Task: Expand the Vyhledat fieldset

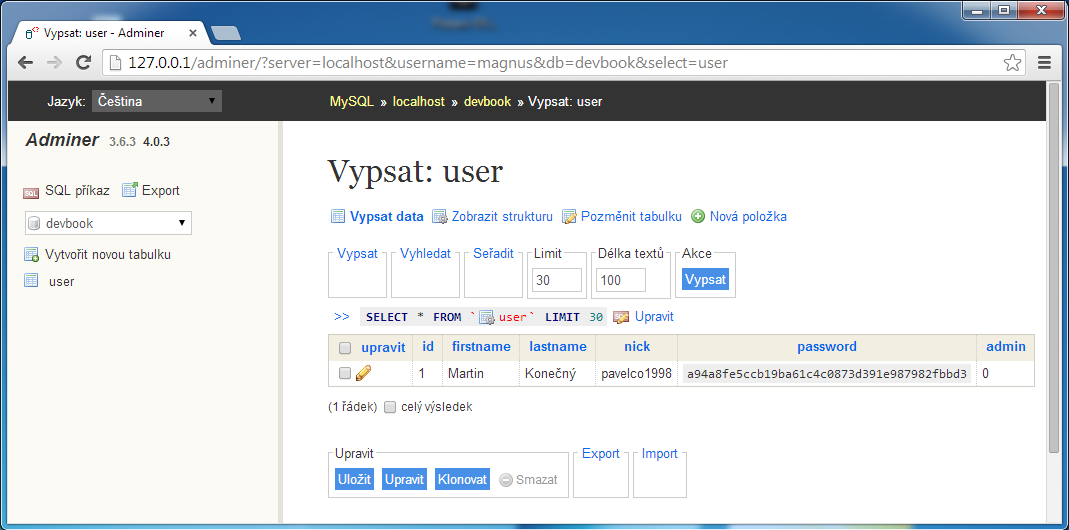Action: [x=425, y=254]
